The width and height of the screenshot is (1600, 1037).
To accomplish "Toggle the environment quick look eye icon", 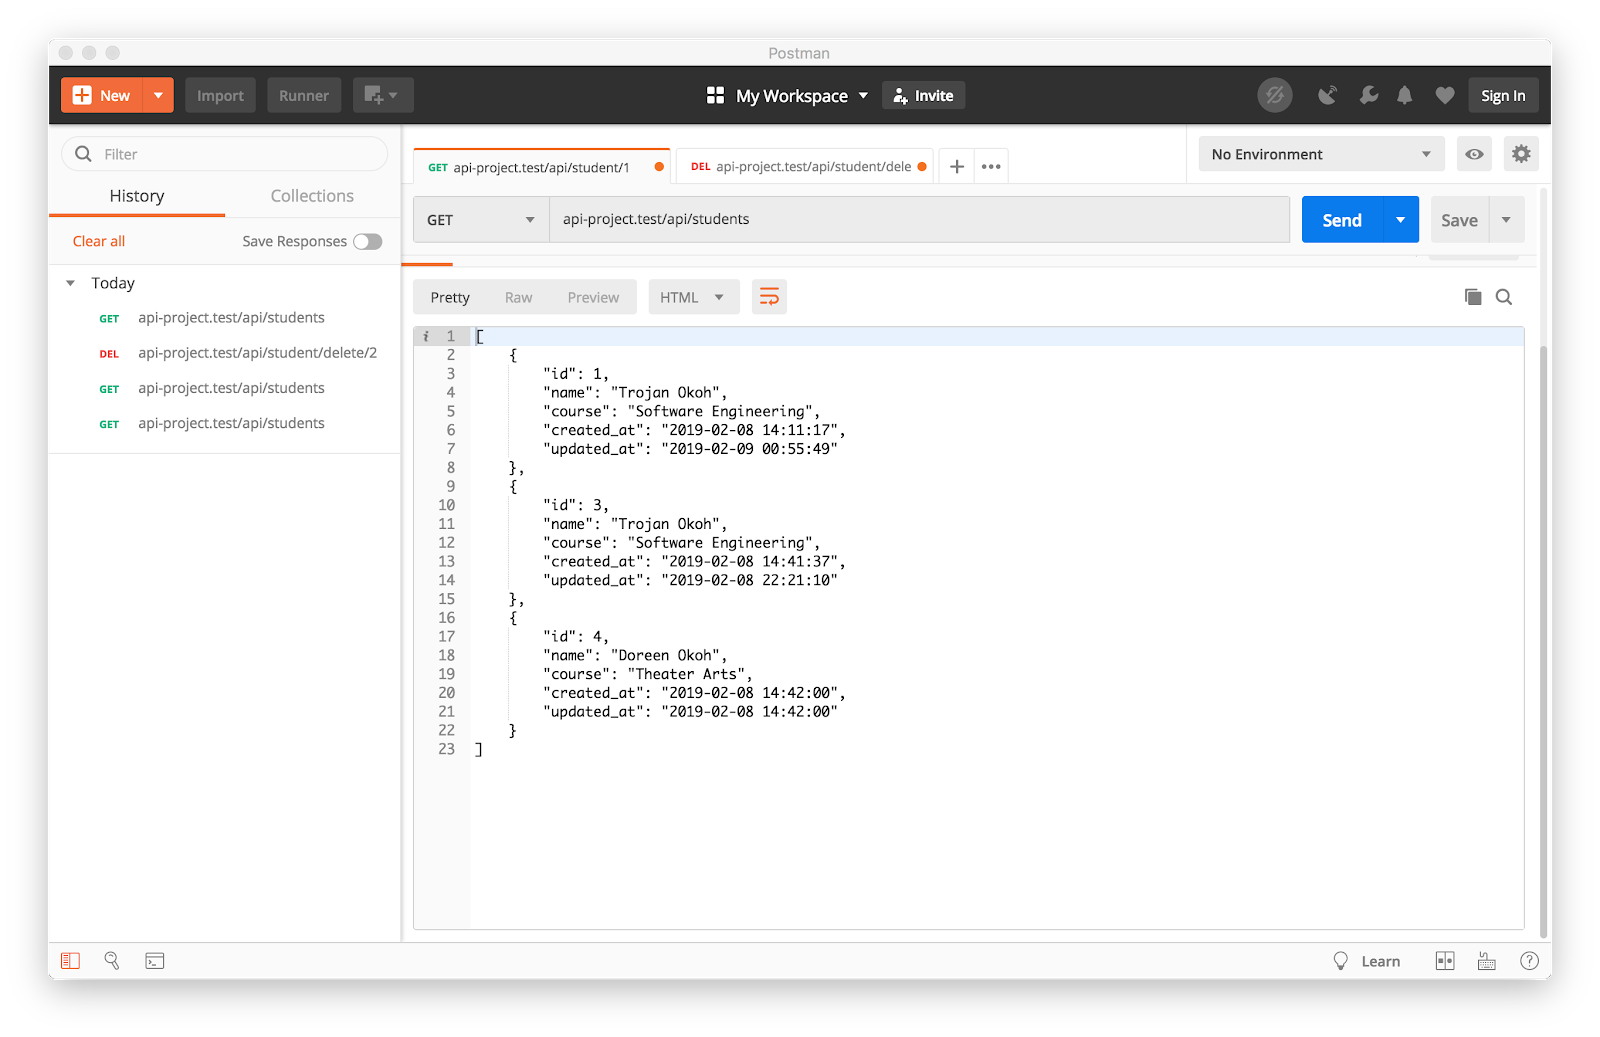I will [1474, 154].
